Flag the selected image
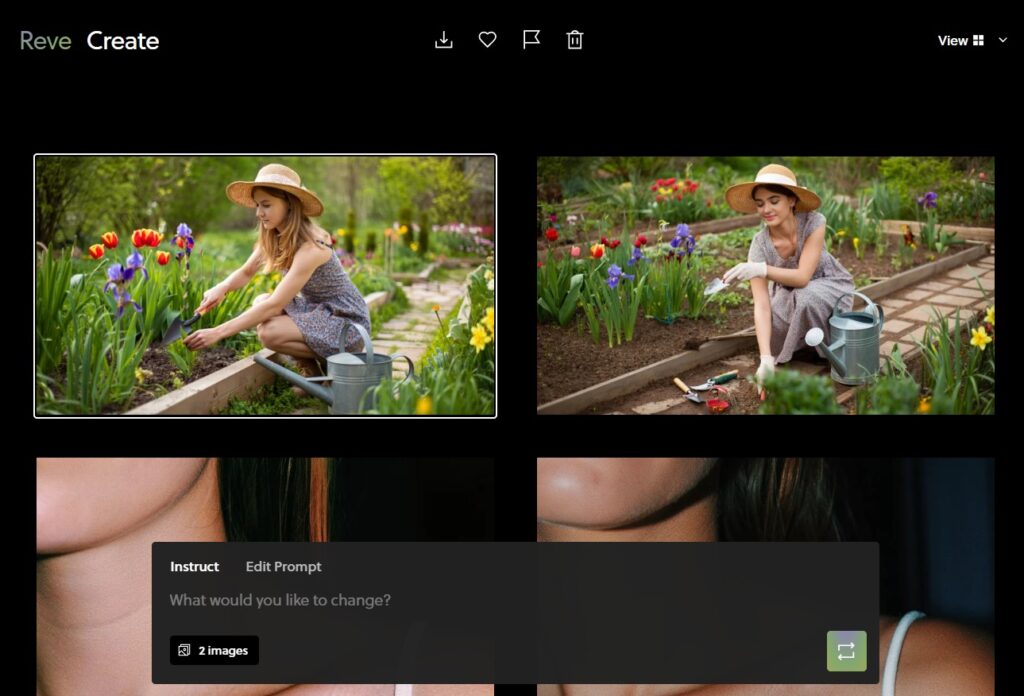1024x696 pixels. coord(531,40)
